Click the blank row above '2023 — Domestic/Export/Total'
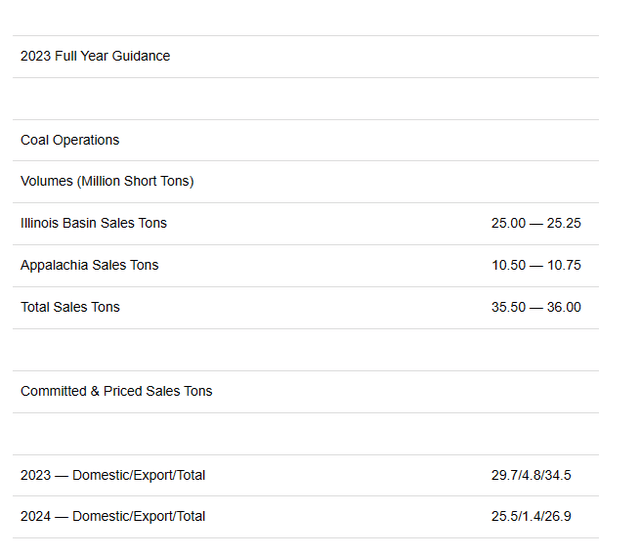This screenshot has height=556, width=640. [x=306, y=433]
